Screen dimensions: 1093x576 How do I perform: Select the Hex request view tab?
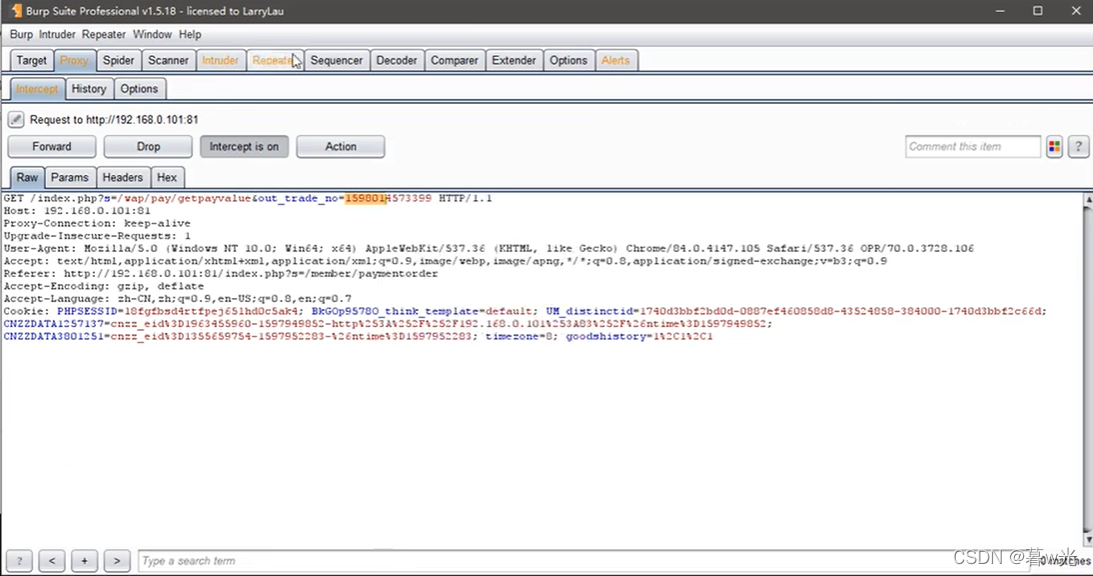click(167, 178)
